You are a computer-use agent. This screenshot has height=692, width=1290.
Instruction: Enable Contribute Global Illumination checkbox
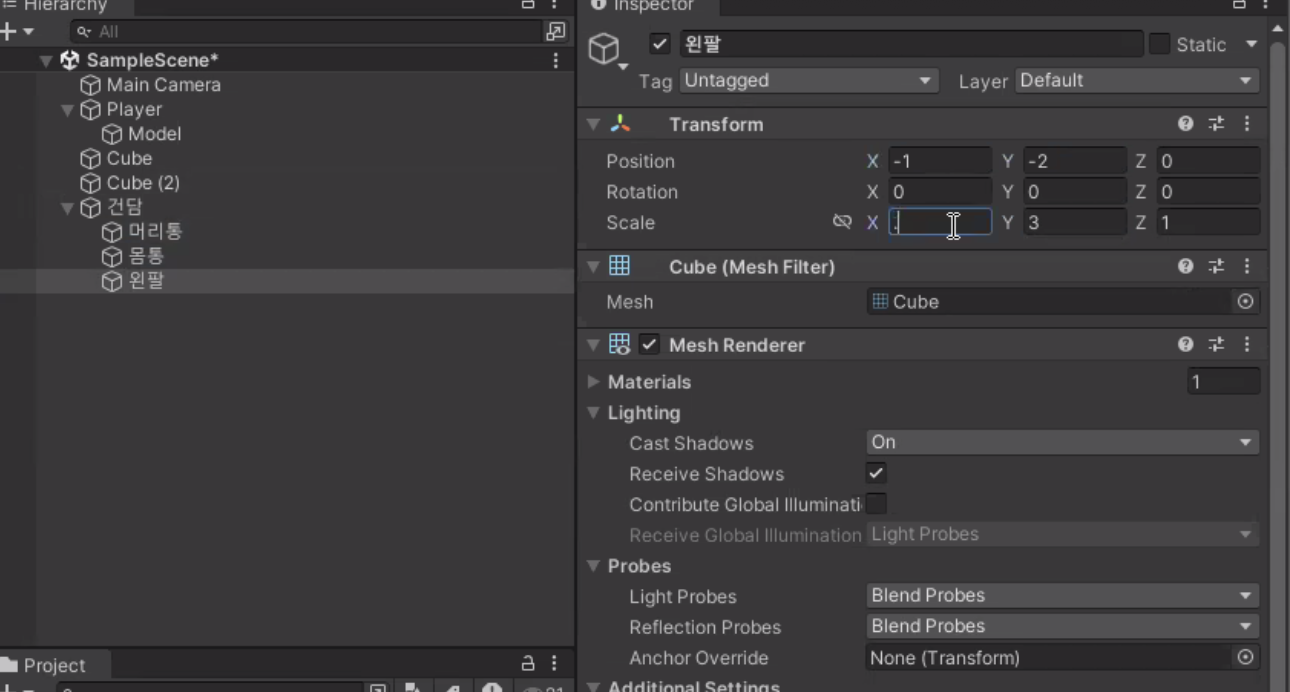(877, 504)
